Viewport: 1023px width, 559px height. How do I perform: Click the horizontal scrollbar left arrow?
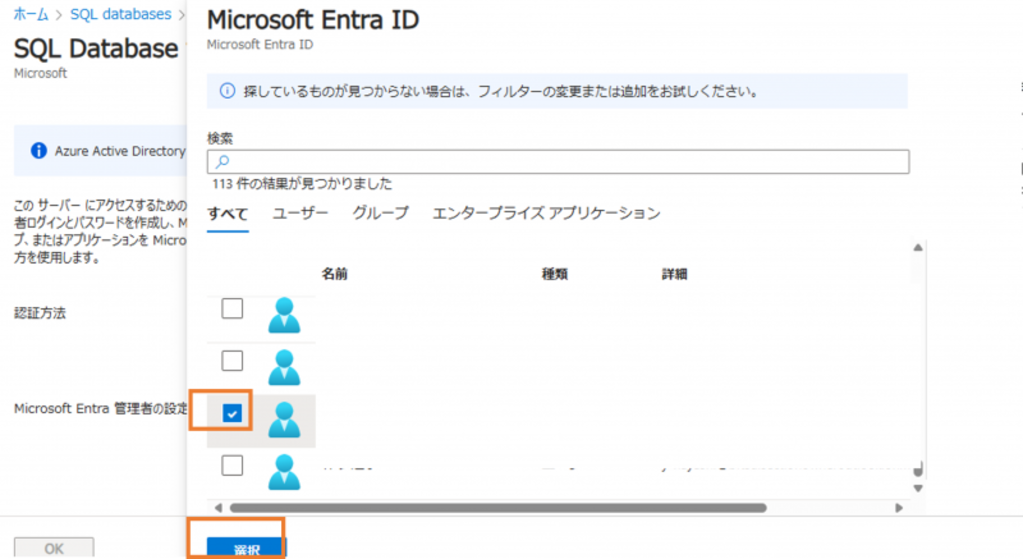click(218, 507)
